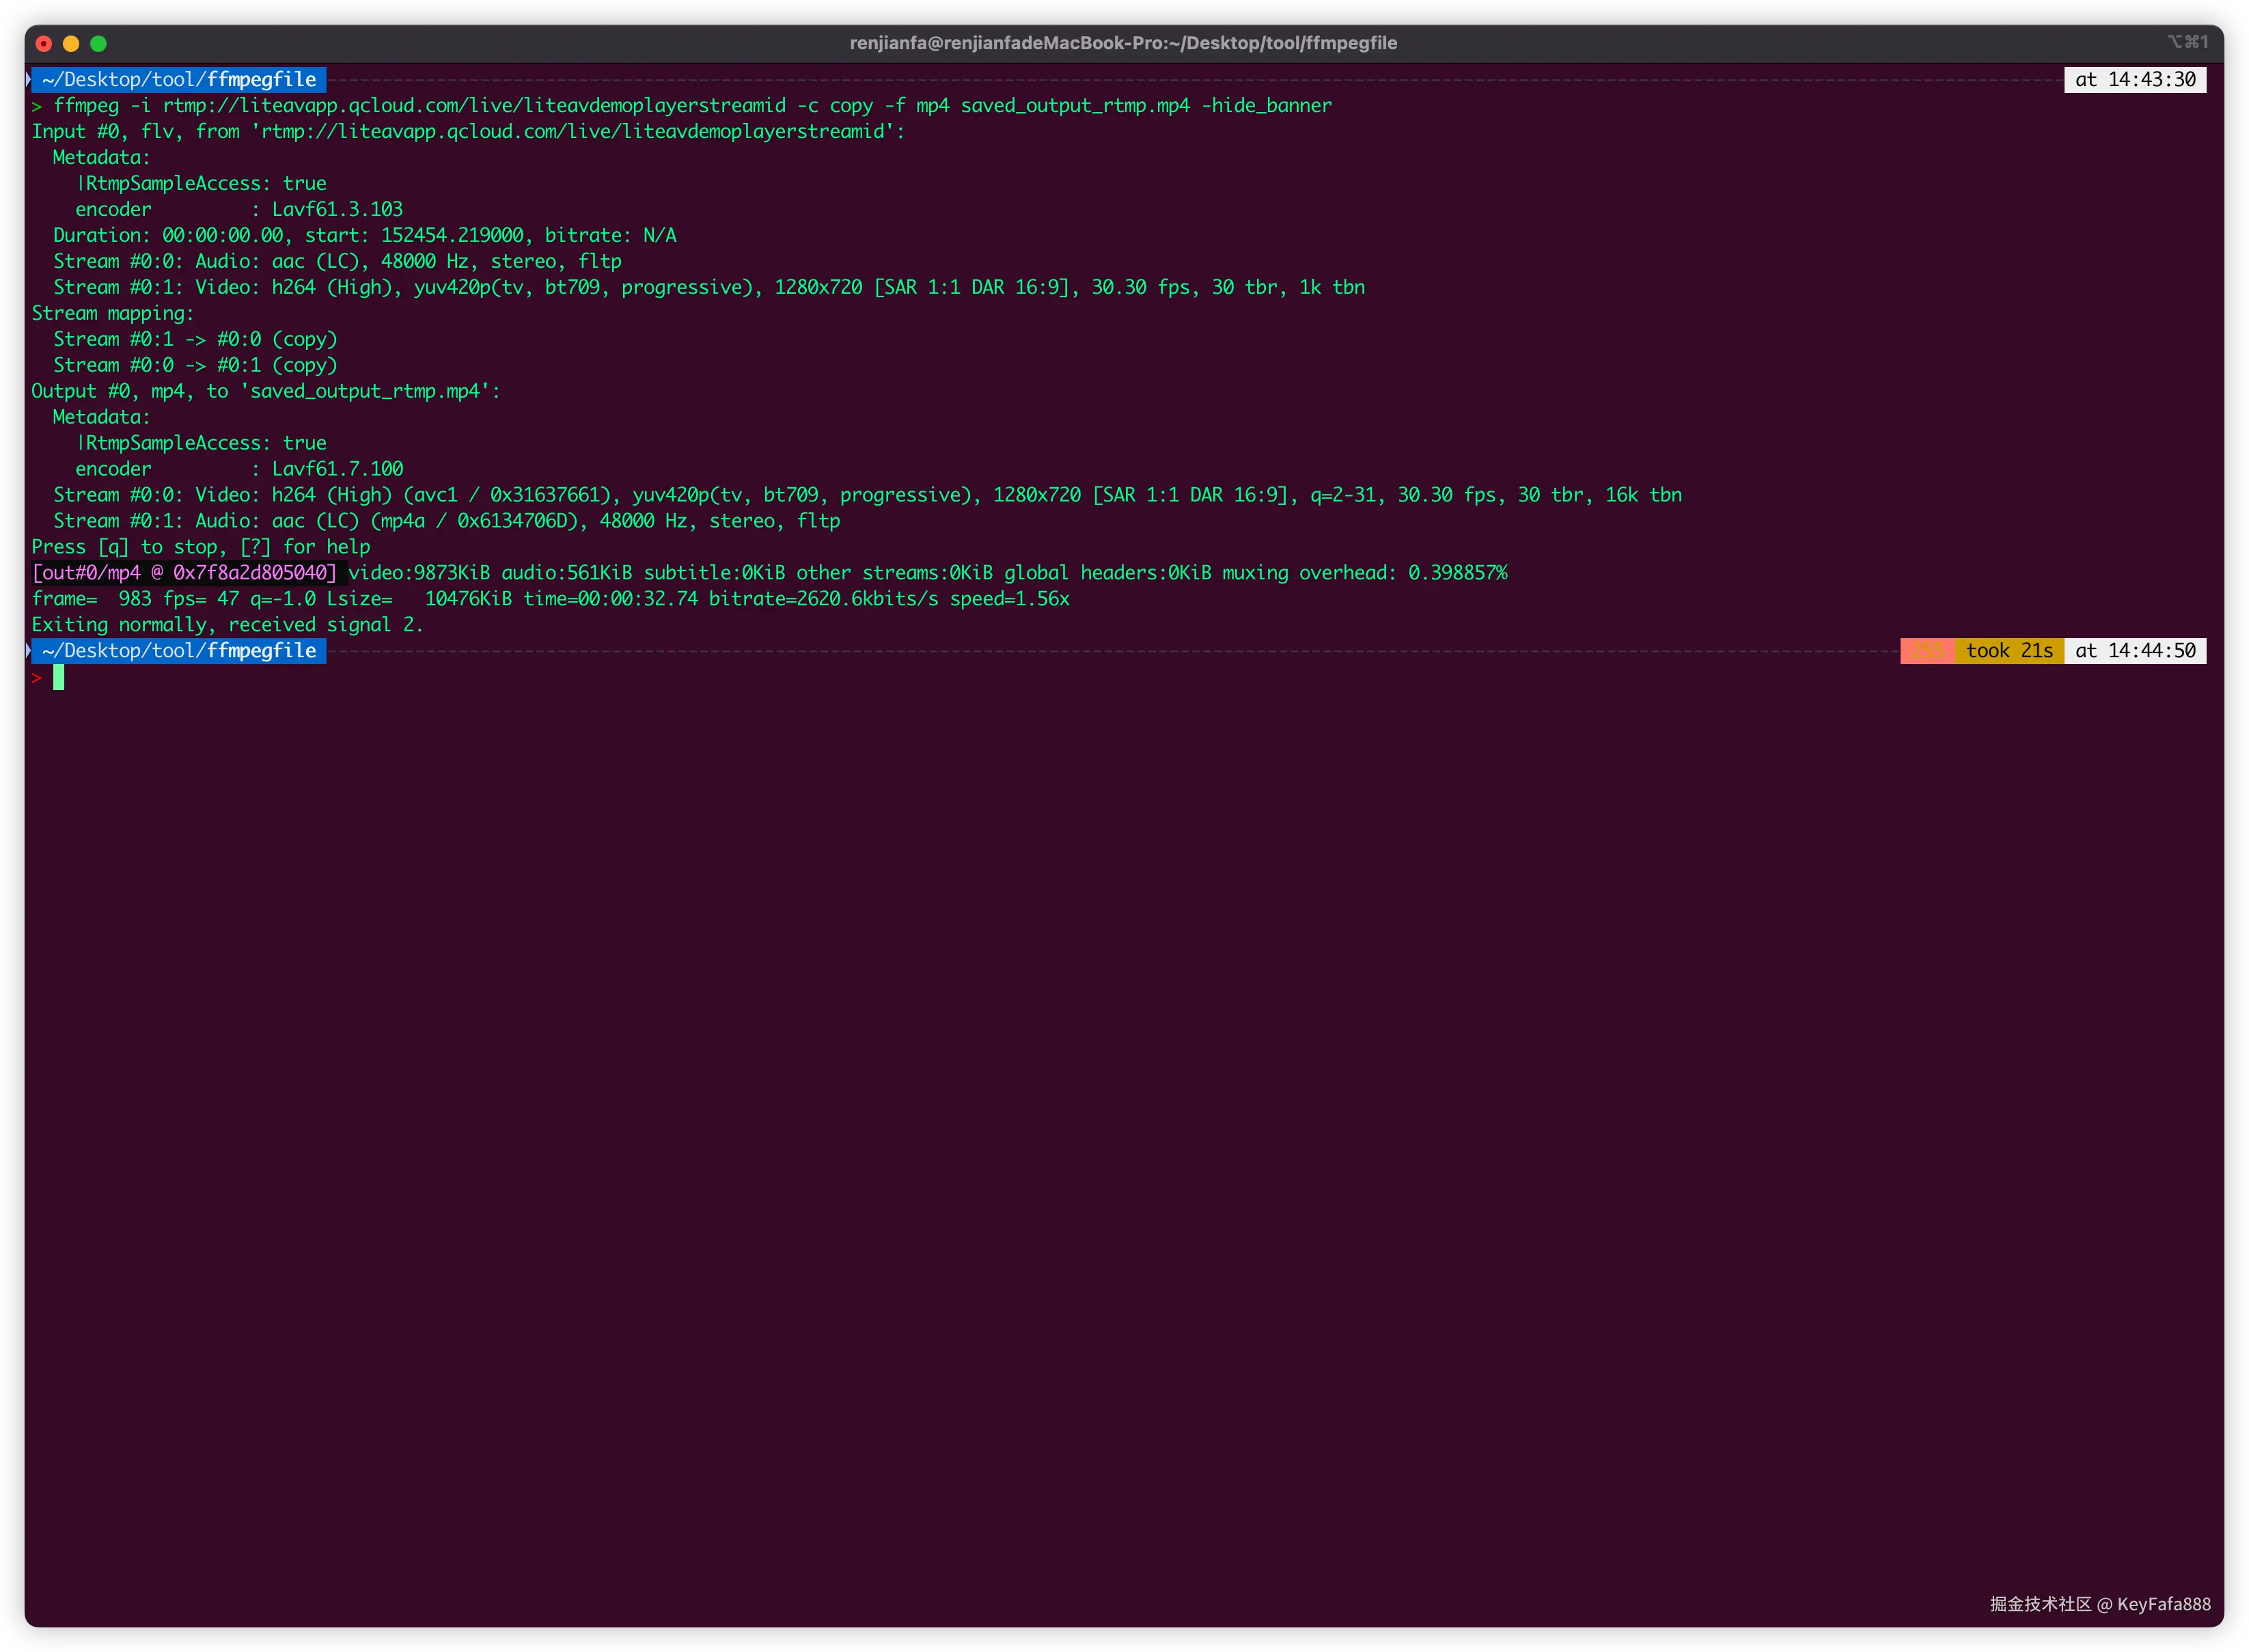Click the first ~/Desktop/tool/ffmpegfile path segment
2249x1652 pixels.
click(x=179, y=80)
